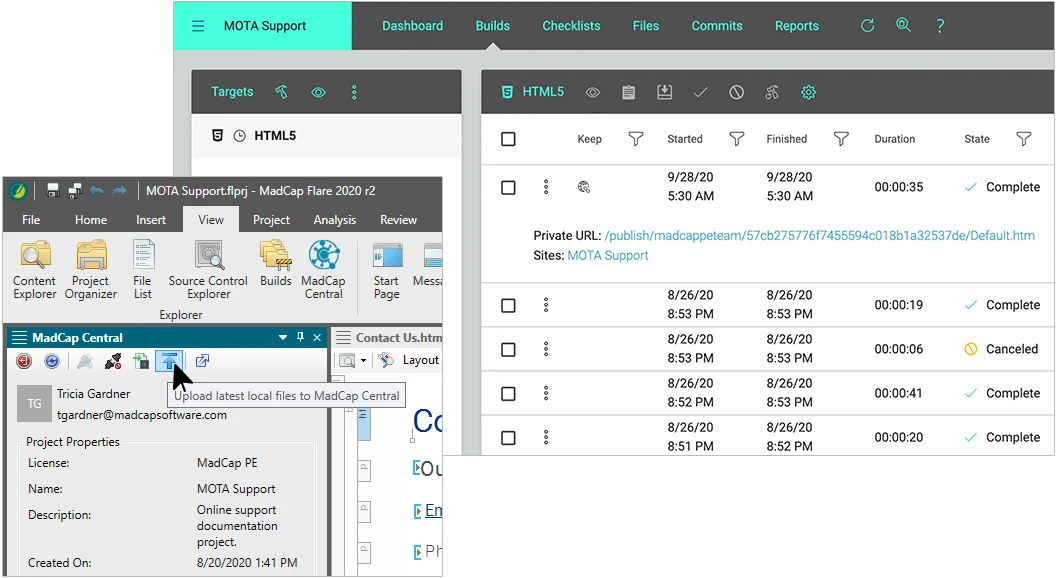This screenshot has height=578, width=1060.
Task: Switch to the Checklists tab
Action: coord(571,26)
